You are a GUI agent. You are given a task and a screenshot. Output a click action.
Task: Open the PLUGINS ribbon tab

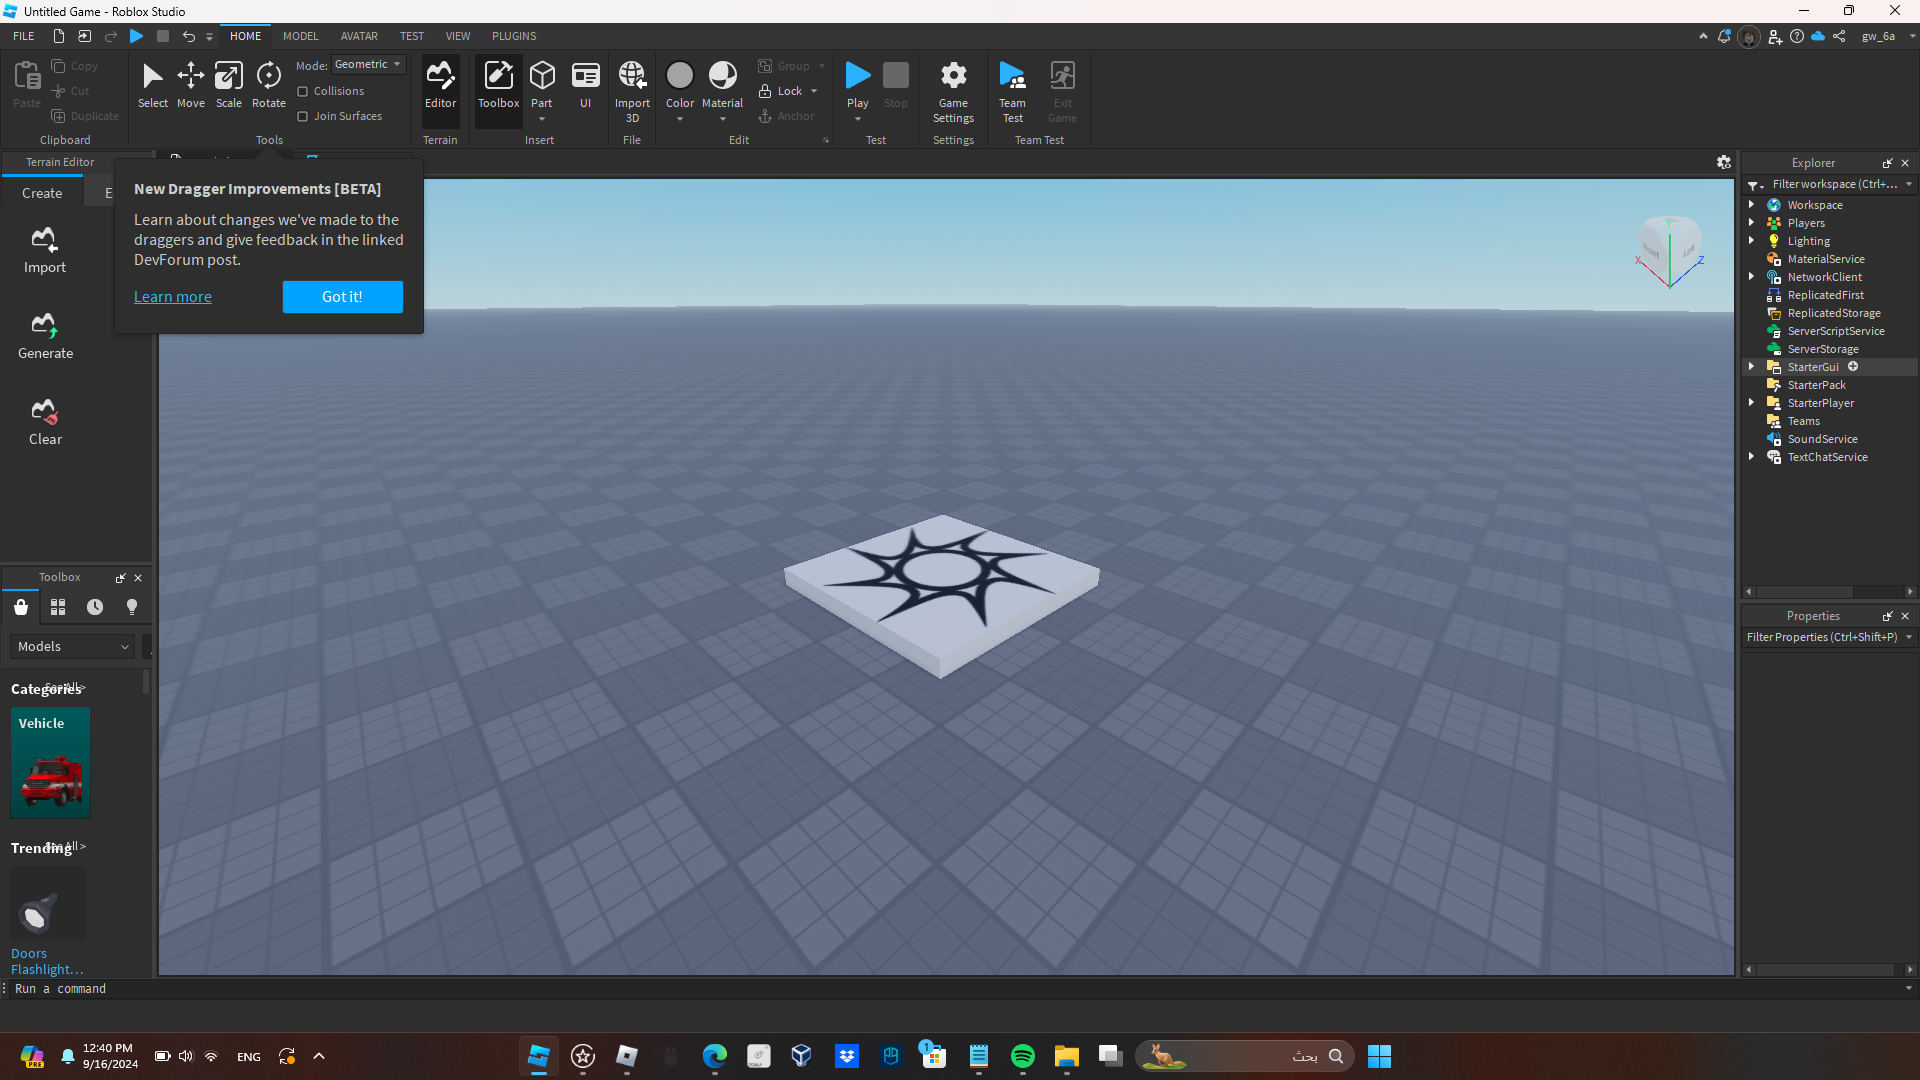point(514,36)
